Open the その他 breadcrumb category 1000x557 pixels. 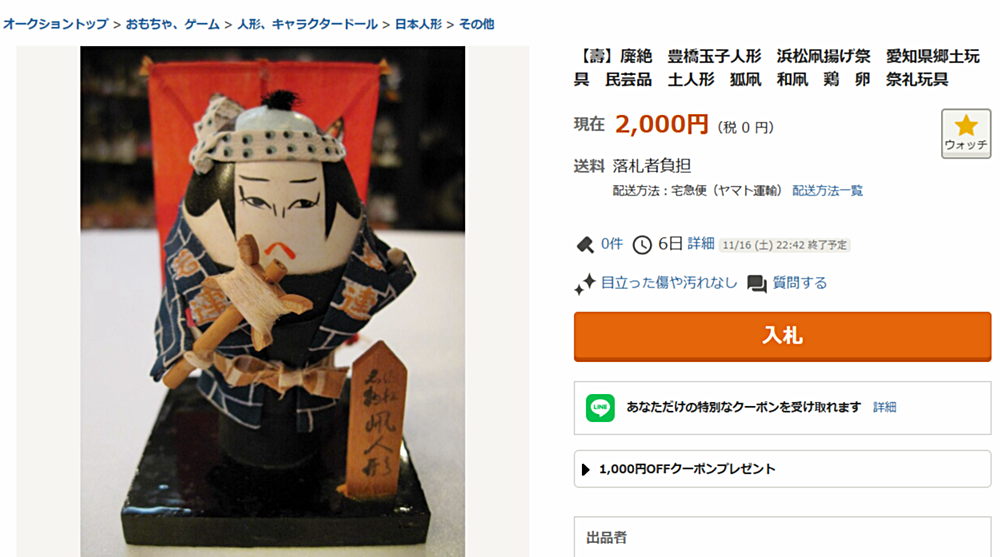point(476,24)
